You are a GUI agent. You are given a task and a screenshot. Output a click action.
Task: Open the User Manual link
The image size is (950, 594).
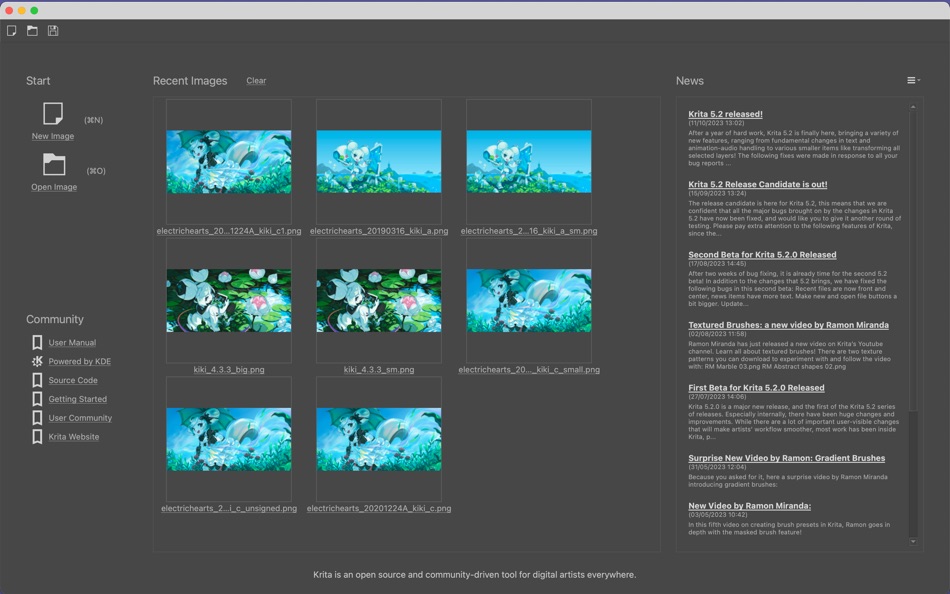click(x=72, y=342)
